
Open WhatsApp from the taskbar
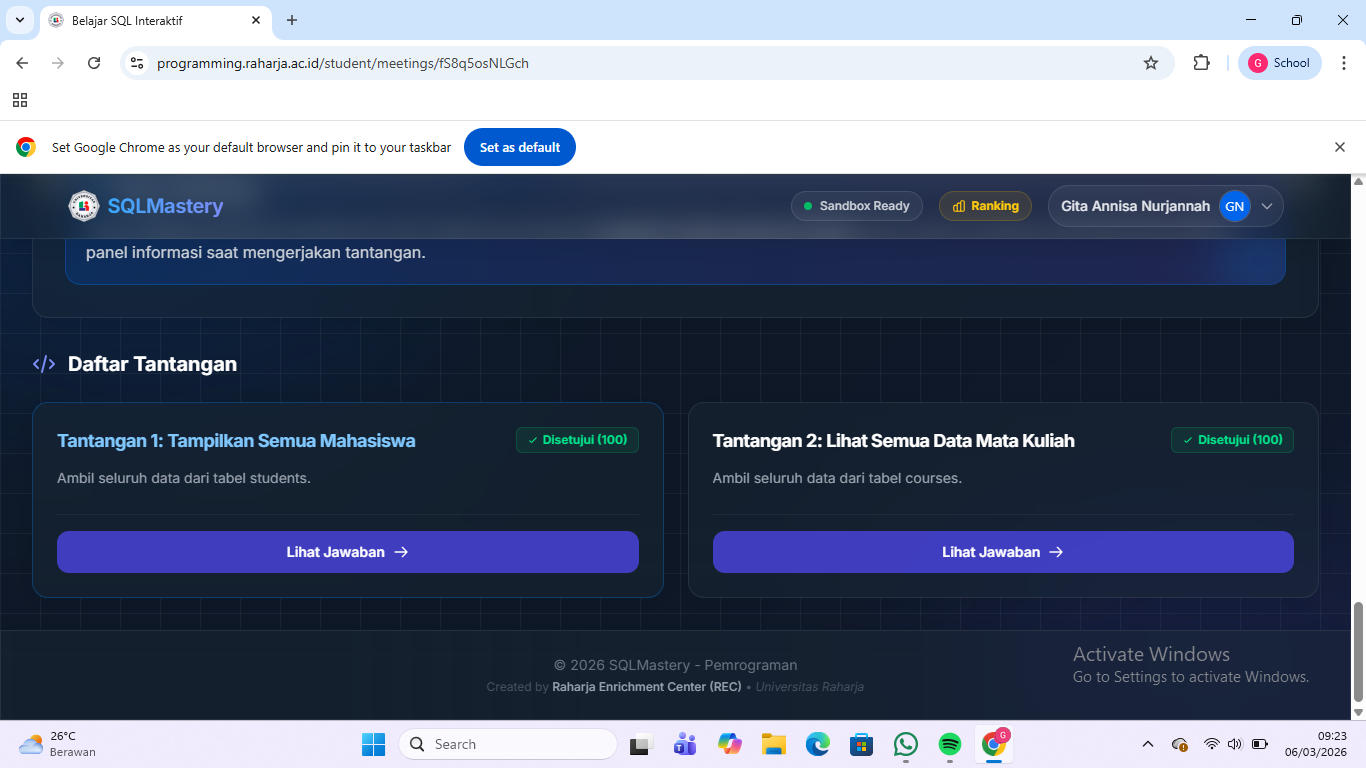[x=906, y=744]
